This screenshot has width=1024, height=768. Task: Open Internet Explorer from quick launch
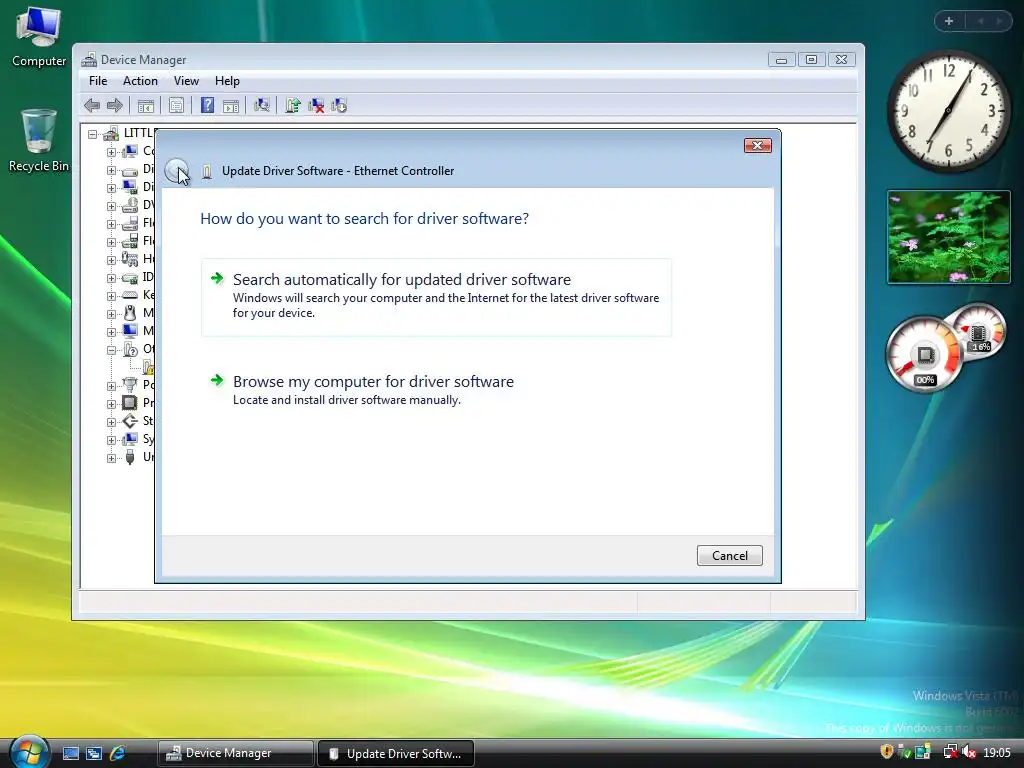[x=118, y=753]
